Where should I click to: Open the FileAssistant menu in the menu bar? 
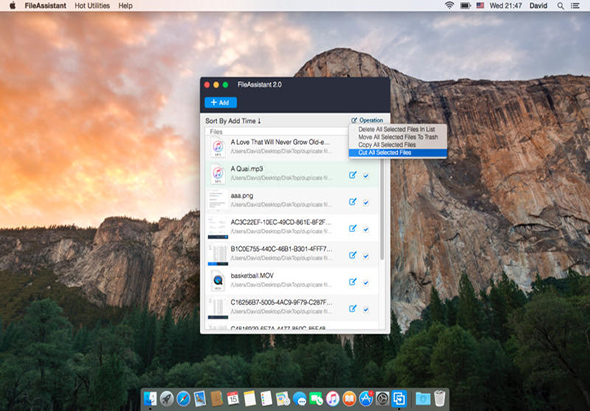(46, 6)
